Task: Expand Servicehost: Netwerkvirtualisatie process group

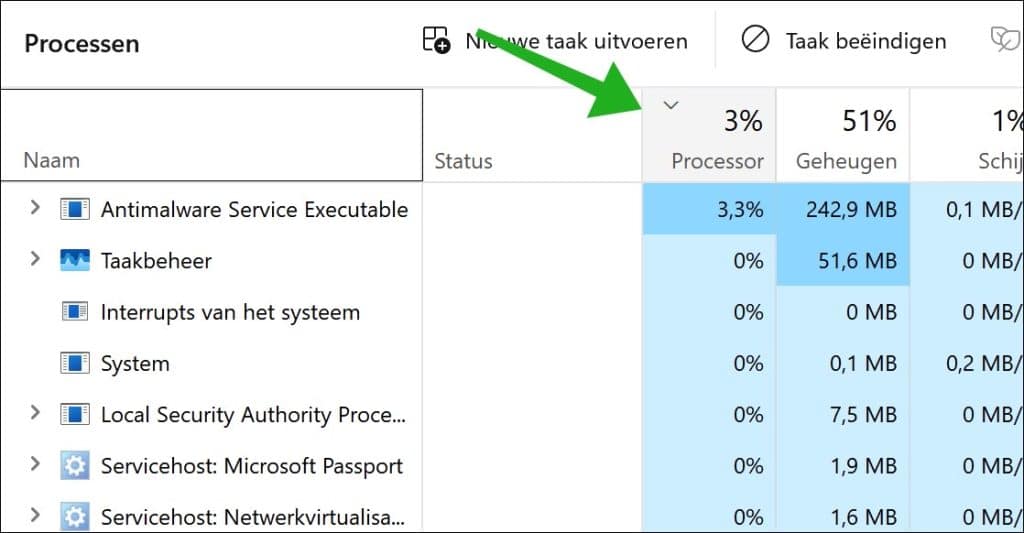Action: click(35, 517)
